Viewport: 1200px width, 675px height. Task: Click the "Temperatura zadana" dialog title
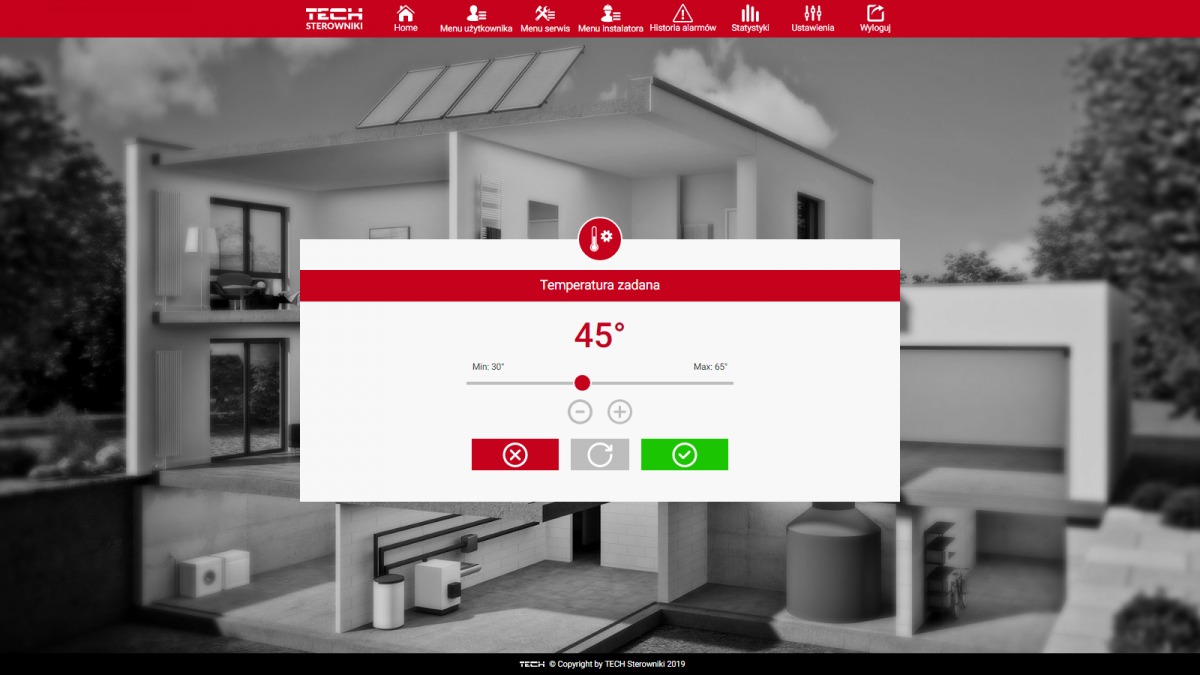(600, 285)
